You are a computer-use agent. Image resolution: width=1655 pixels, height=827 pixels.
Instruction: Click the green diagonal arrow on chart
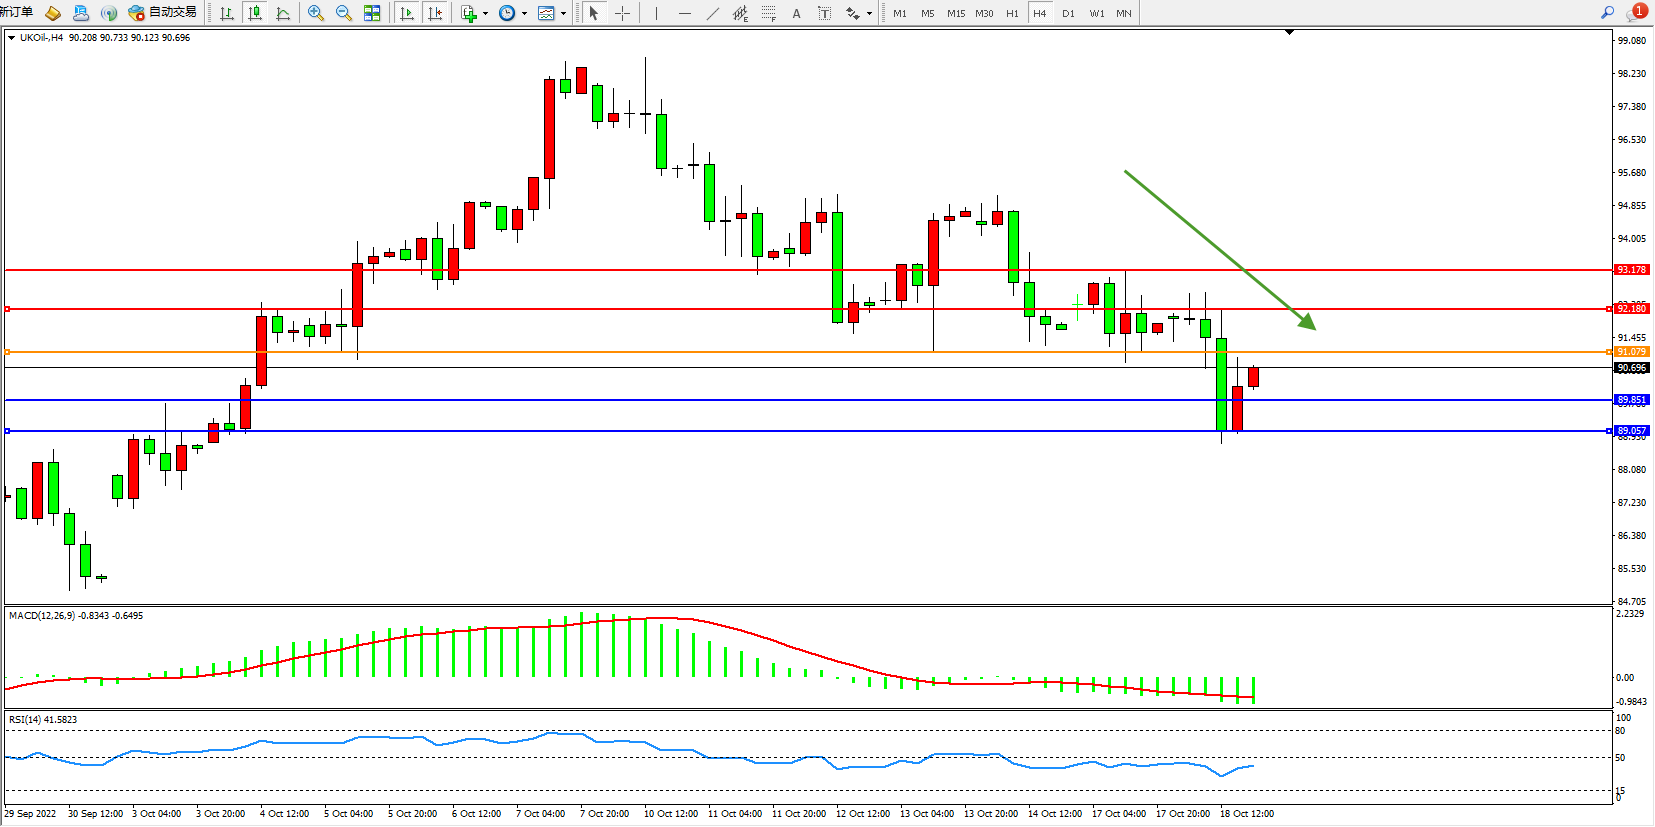[x=1219, y=249]
